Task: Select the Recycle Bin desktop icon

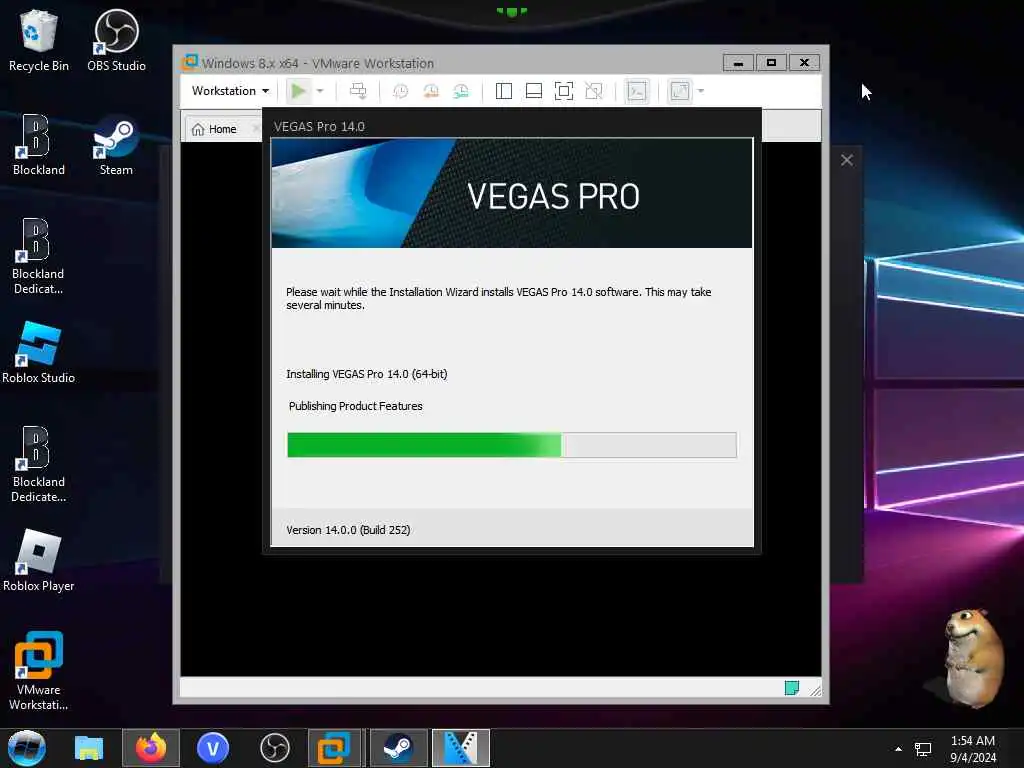Action: pos(39,41)
